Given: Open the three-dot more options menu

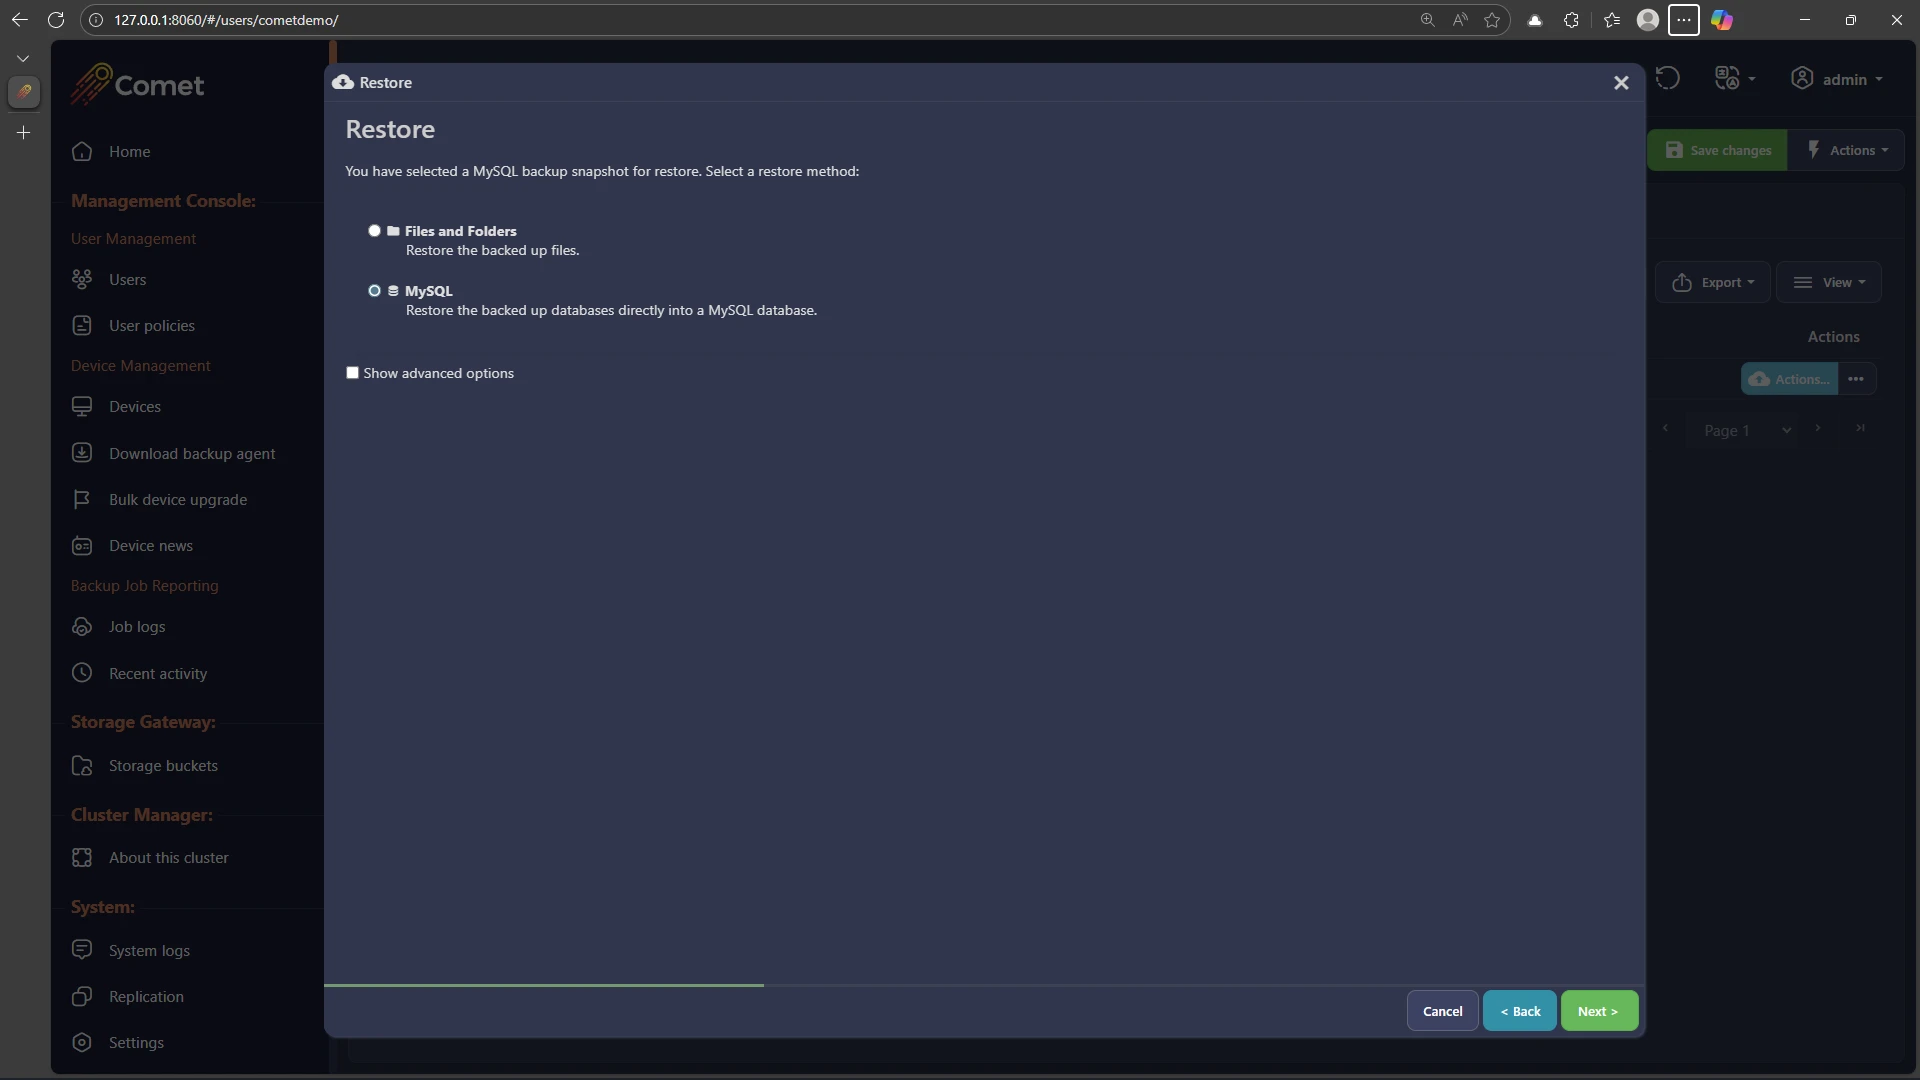Looking at the screenshot, I should [x=1856, y=379].
